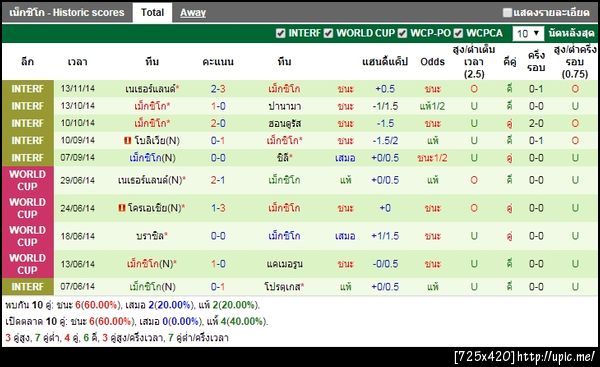Click the นัดหลังสุด label
Screen dimensions: 600x367
(x=572, y=33)
